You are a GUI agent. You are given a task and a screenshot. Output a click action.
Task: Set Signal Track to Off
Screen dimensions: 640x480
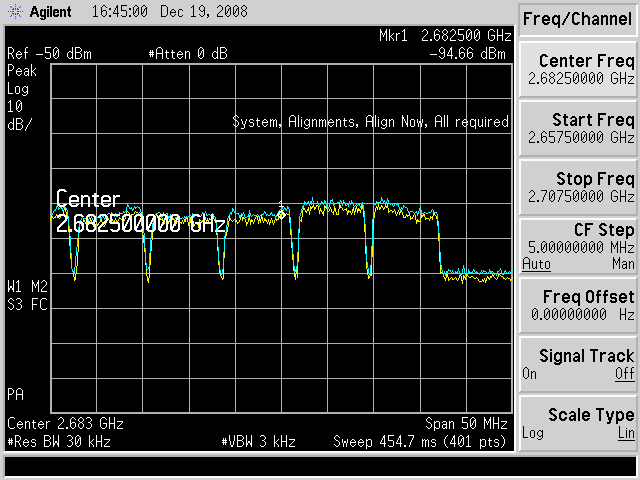tap(625, 374)
